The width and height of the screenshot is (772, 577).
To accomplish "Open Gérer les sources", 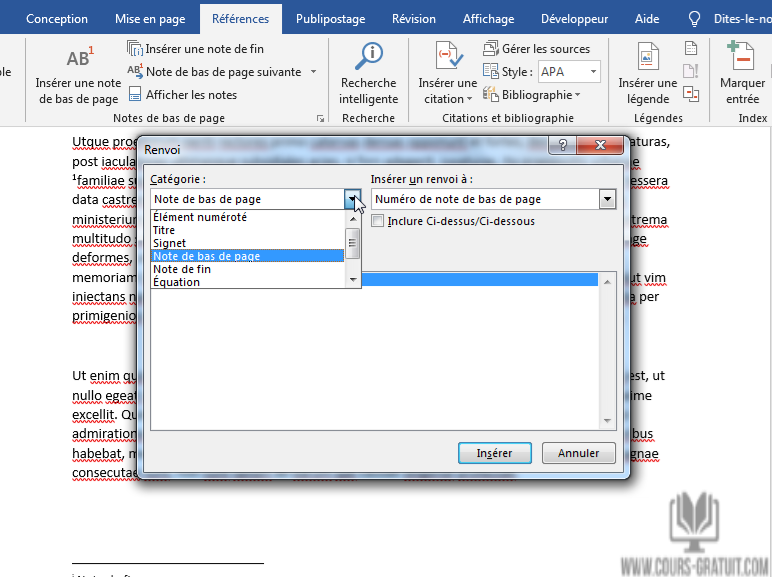I will (x=536, y=48).
